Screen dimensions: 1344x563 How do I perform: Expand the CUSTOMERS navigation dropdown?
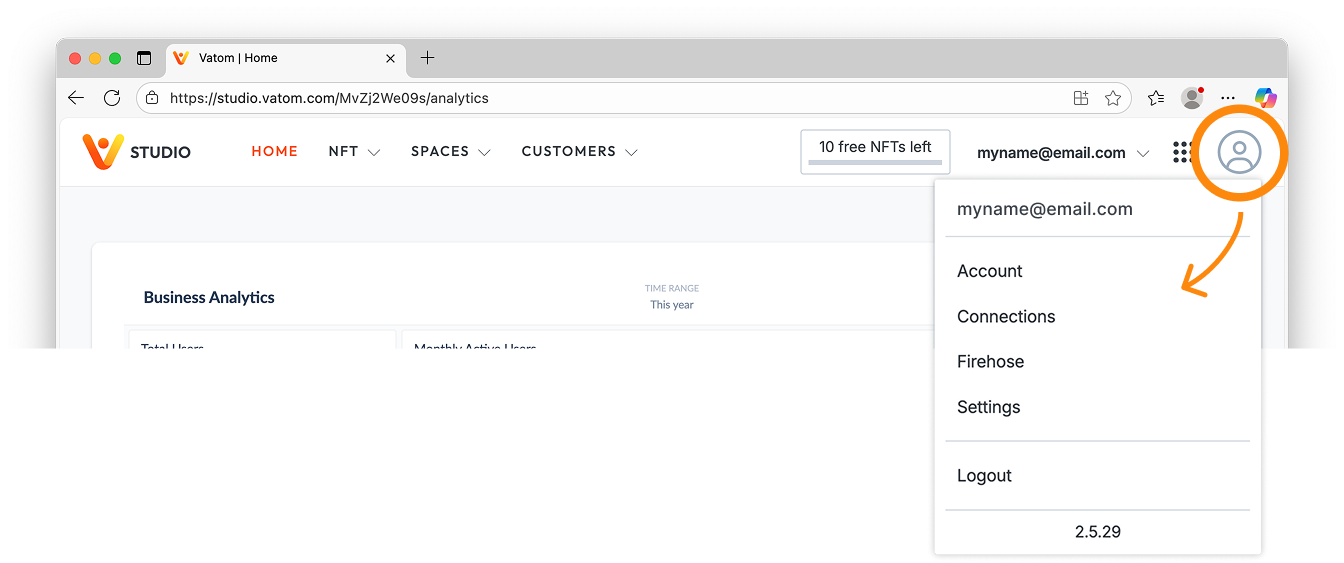click(580, 152)
